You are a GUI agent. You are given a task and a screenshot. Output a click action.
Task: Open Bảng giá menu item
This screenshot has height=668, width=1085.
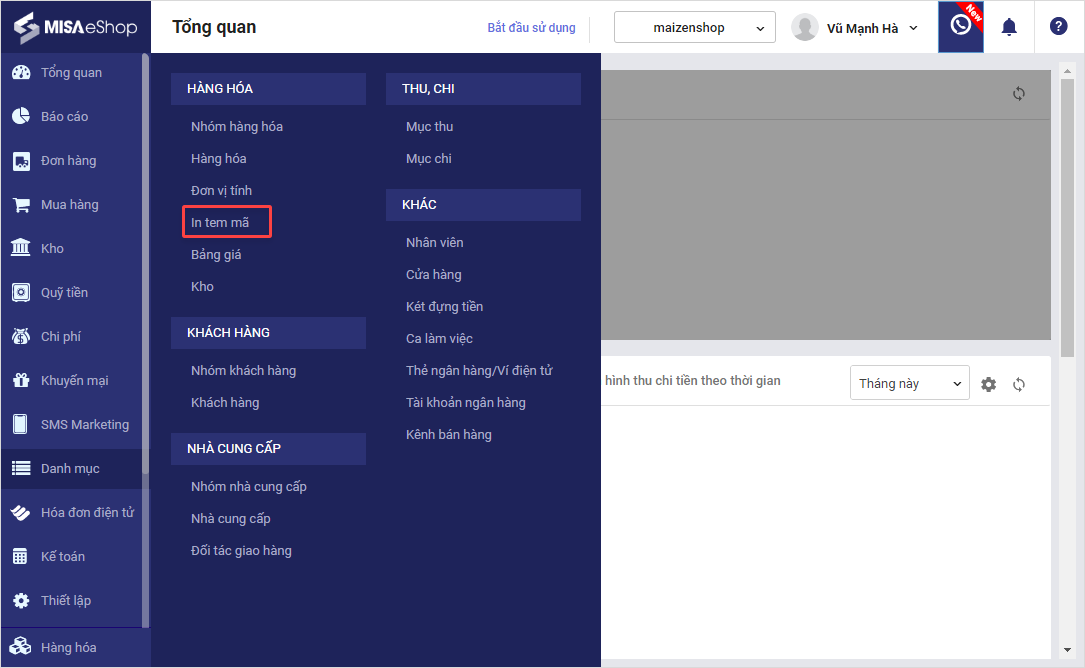coord(216,254)
